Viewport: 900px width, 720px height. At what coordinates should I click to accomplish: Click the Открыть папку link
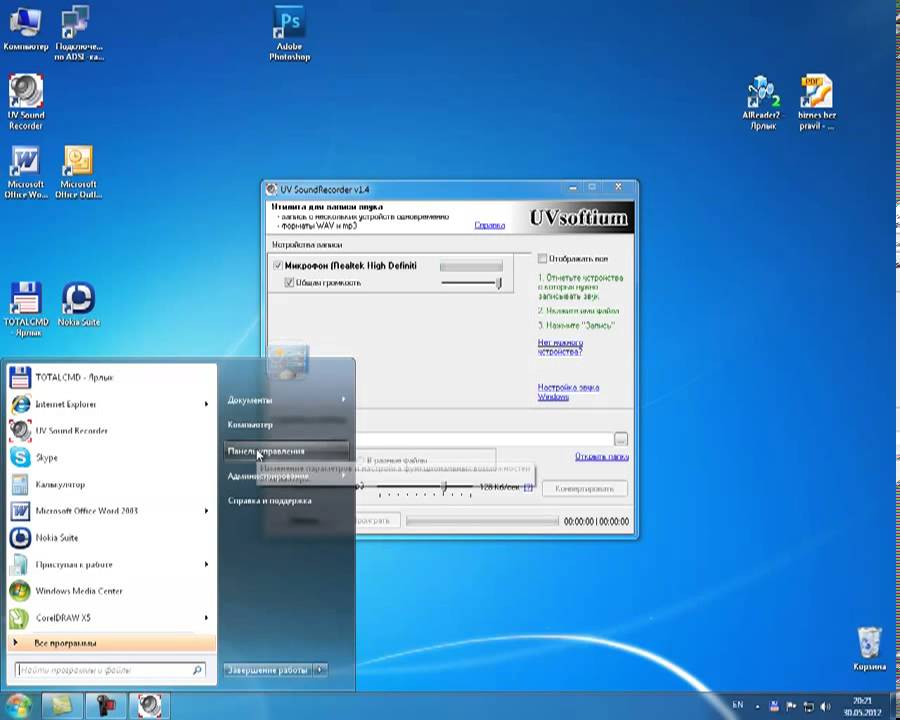(x=602, y=456)
